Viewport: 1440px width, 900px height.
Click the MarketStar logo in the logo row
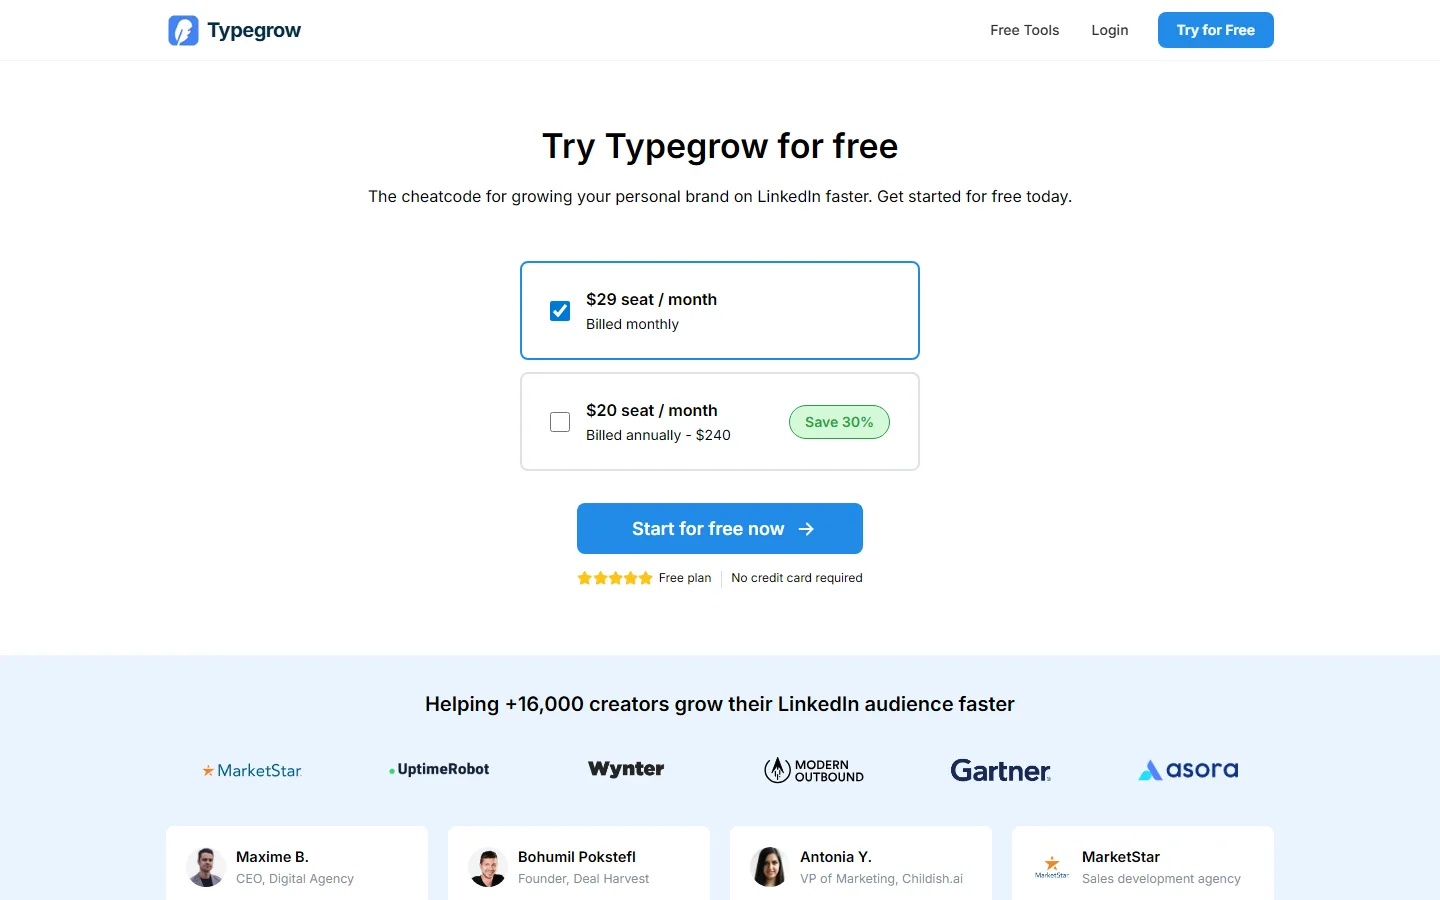click(252, 770)
